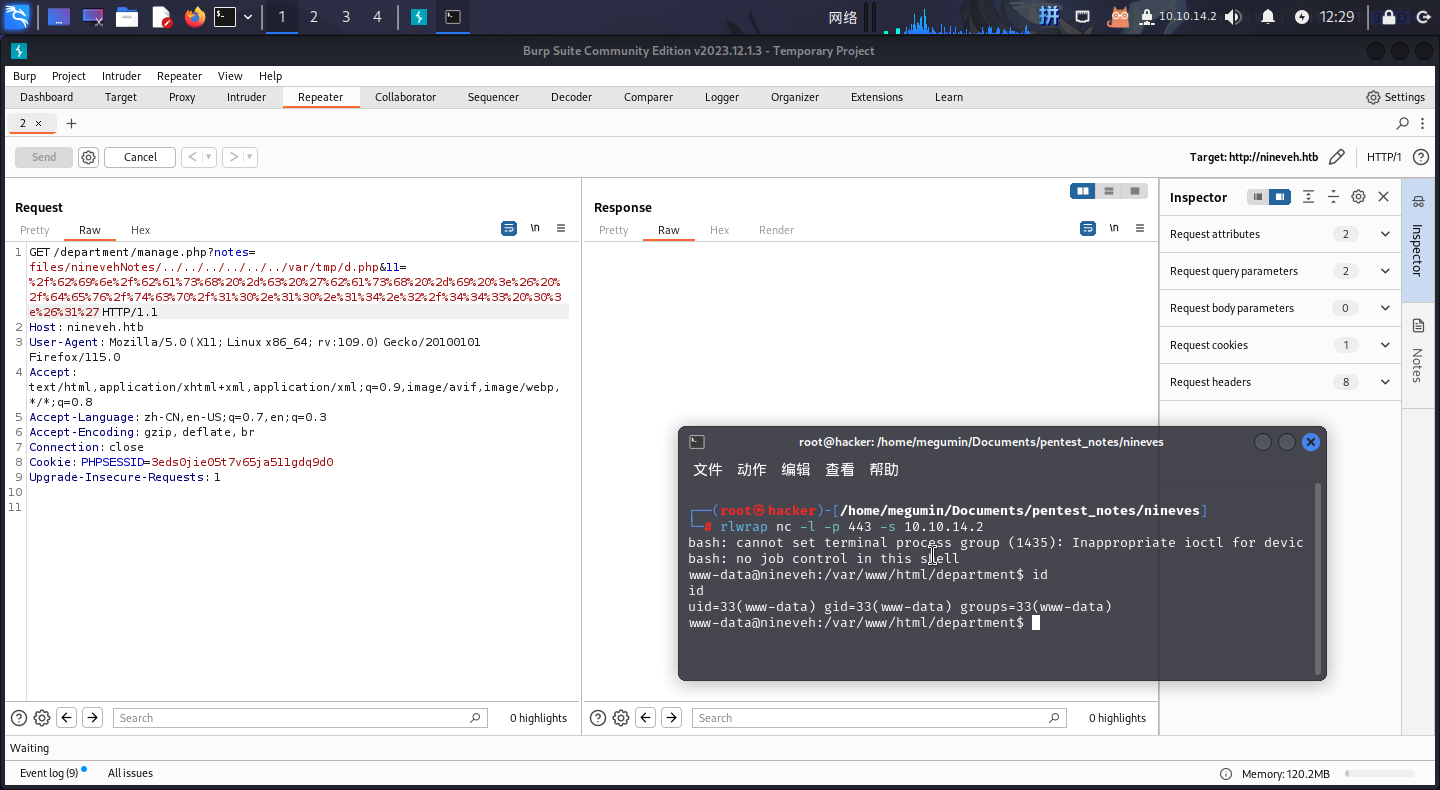The height and width of the screenshot is (790, 1440).
Task: Switch to the Proxy tab
Action: pos(182,97)
